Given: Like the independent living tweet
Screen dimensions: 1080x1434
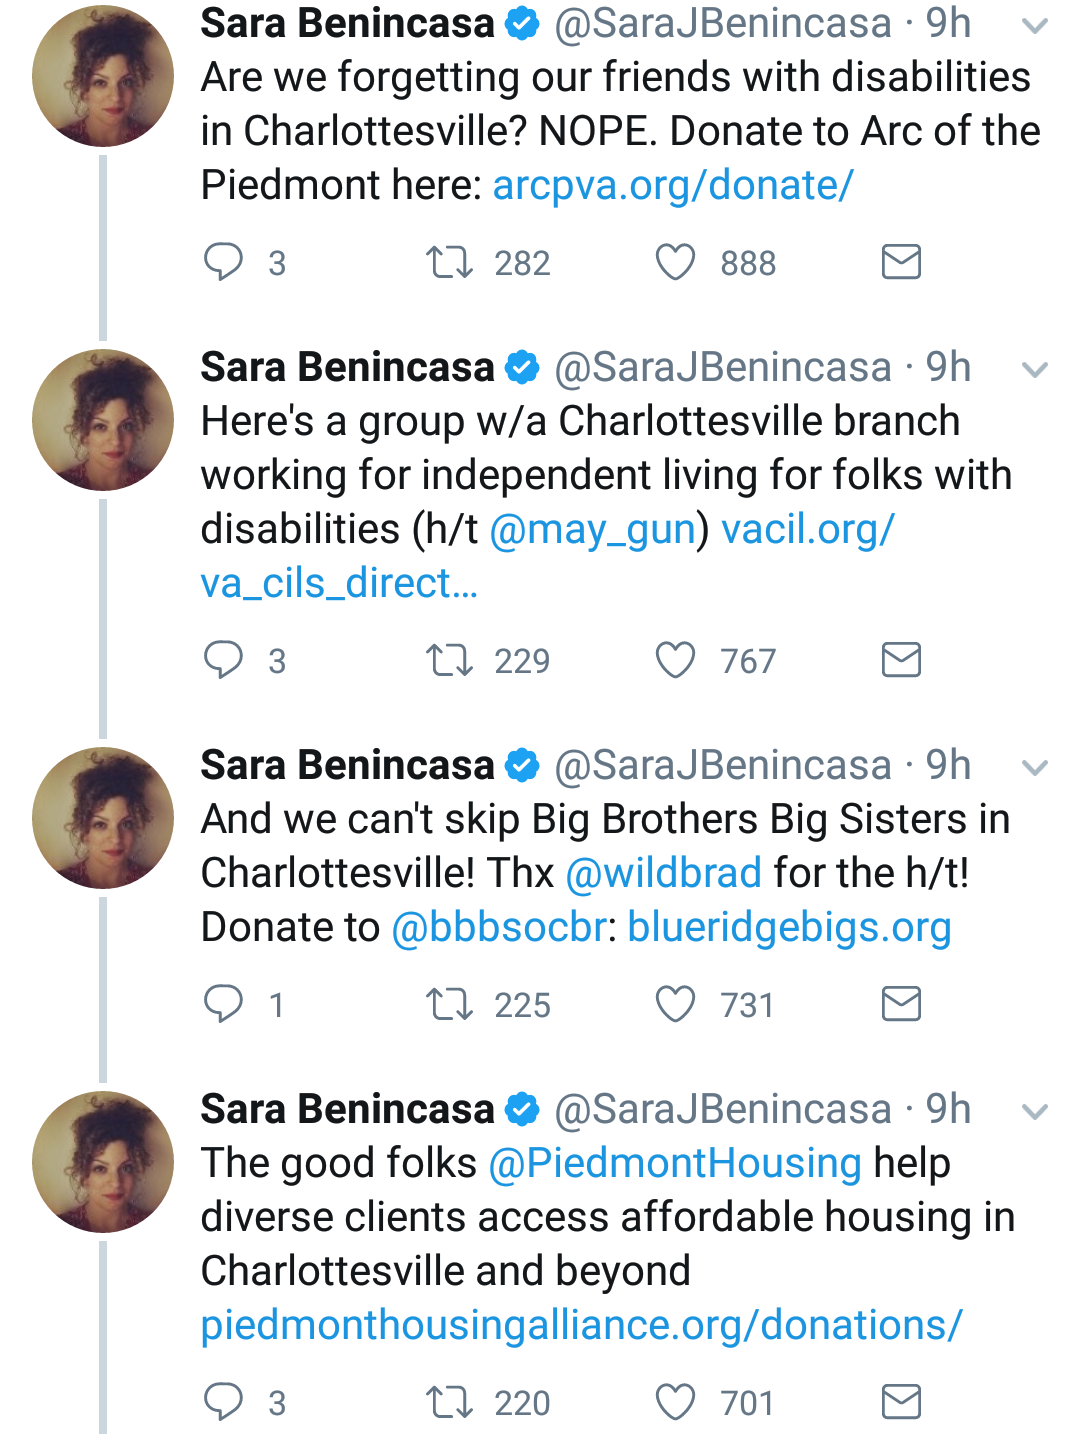Looking at the screenshot, I should click(675, 660).
